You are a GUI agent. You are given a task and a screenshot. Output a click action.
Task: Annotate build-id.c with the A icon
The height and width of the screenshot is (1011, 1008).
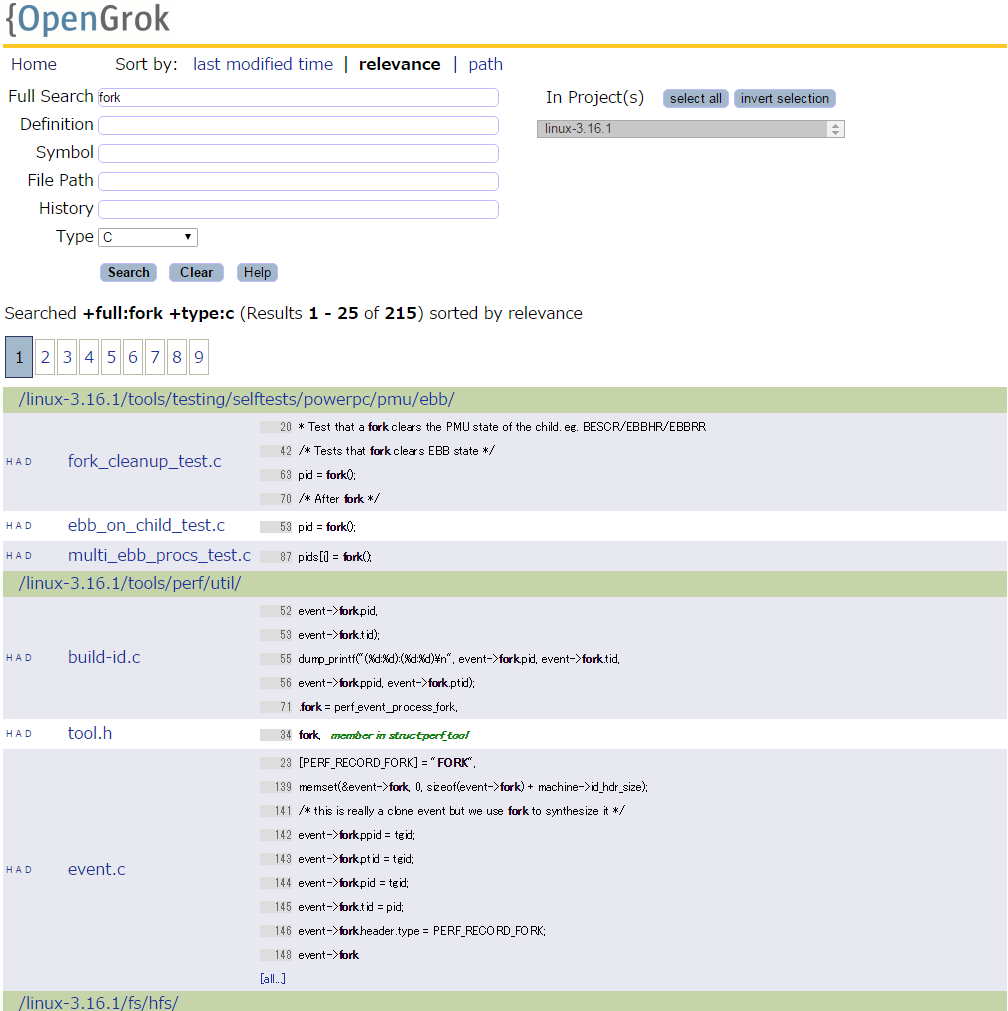coord(17,657)
